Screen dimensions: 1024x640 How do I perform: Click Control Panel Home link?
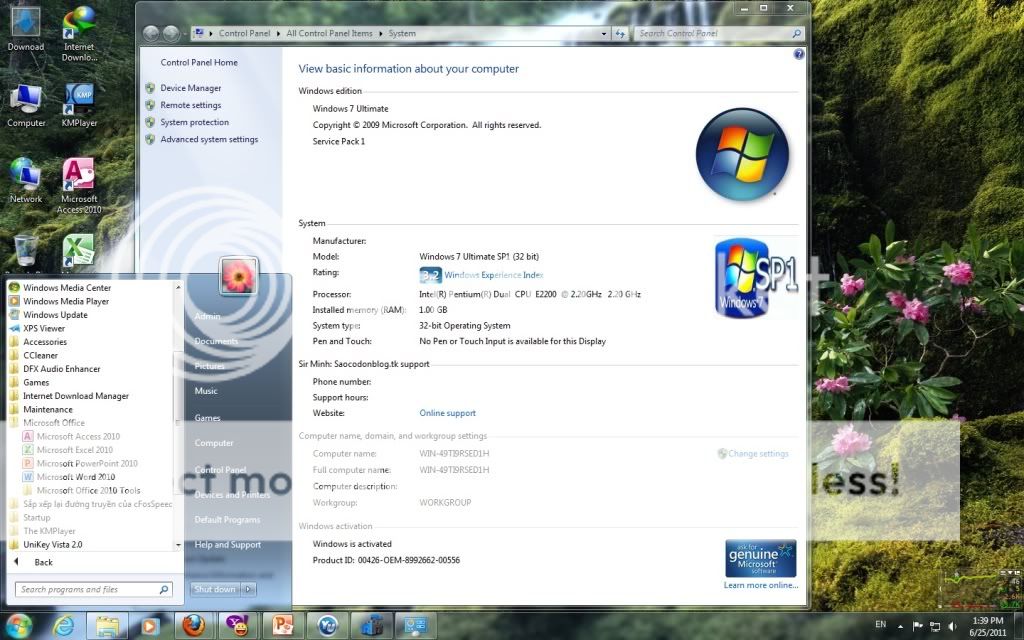tap(199, 63)
